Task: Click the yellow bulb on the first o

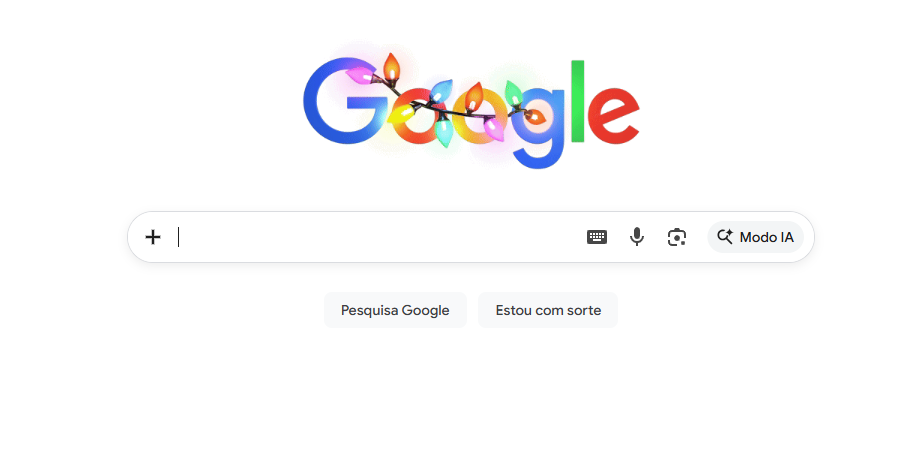Action: click(400, 114)
